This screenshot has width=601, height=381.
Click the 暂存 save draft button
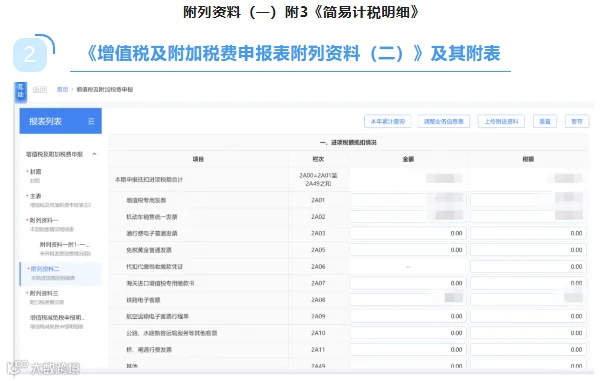point(577,122)
